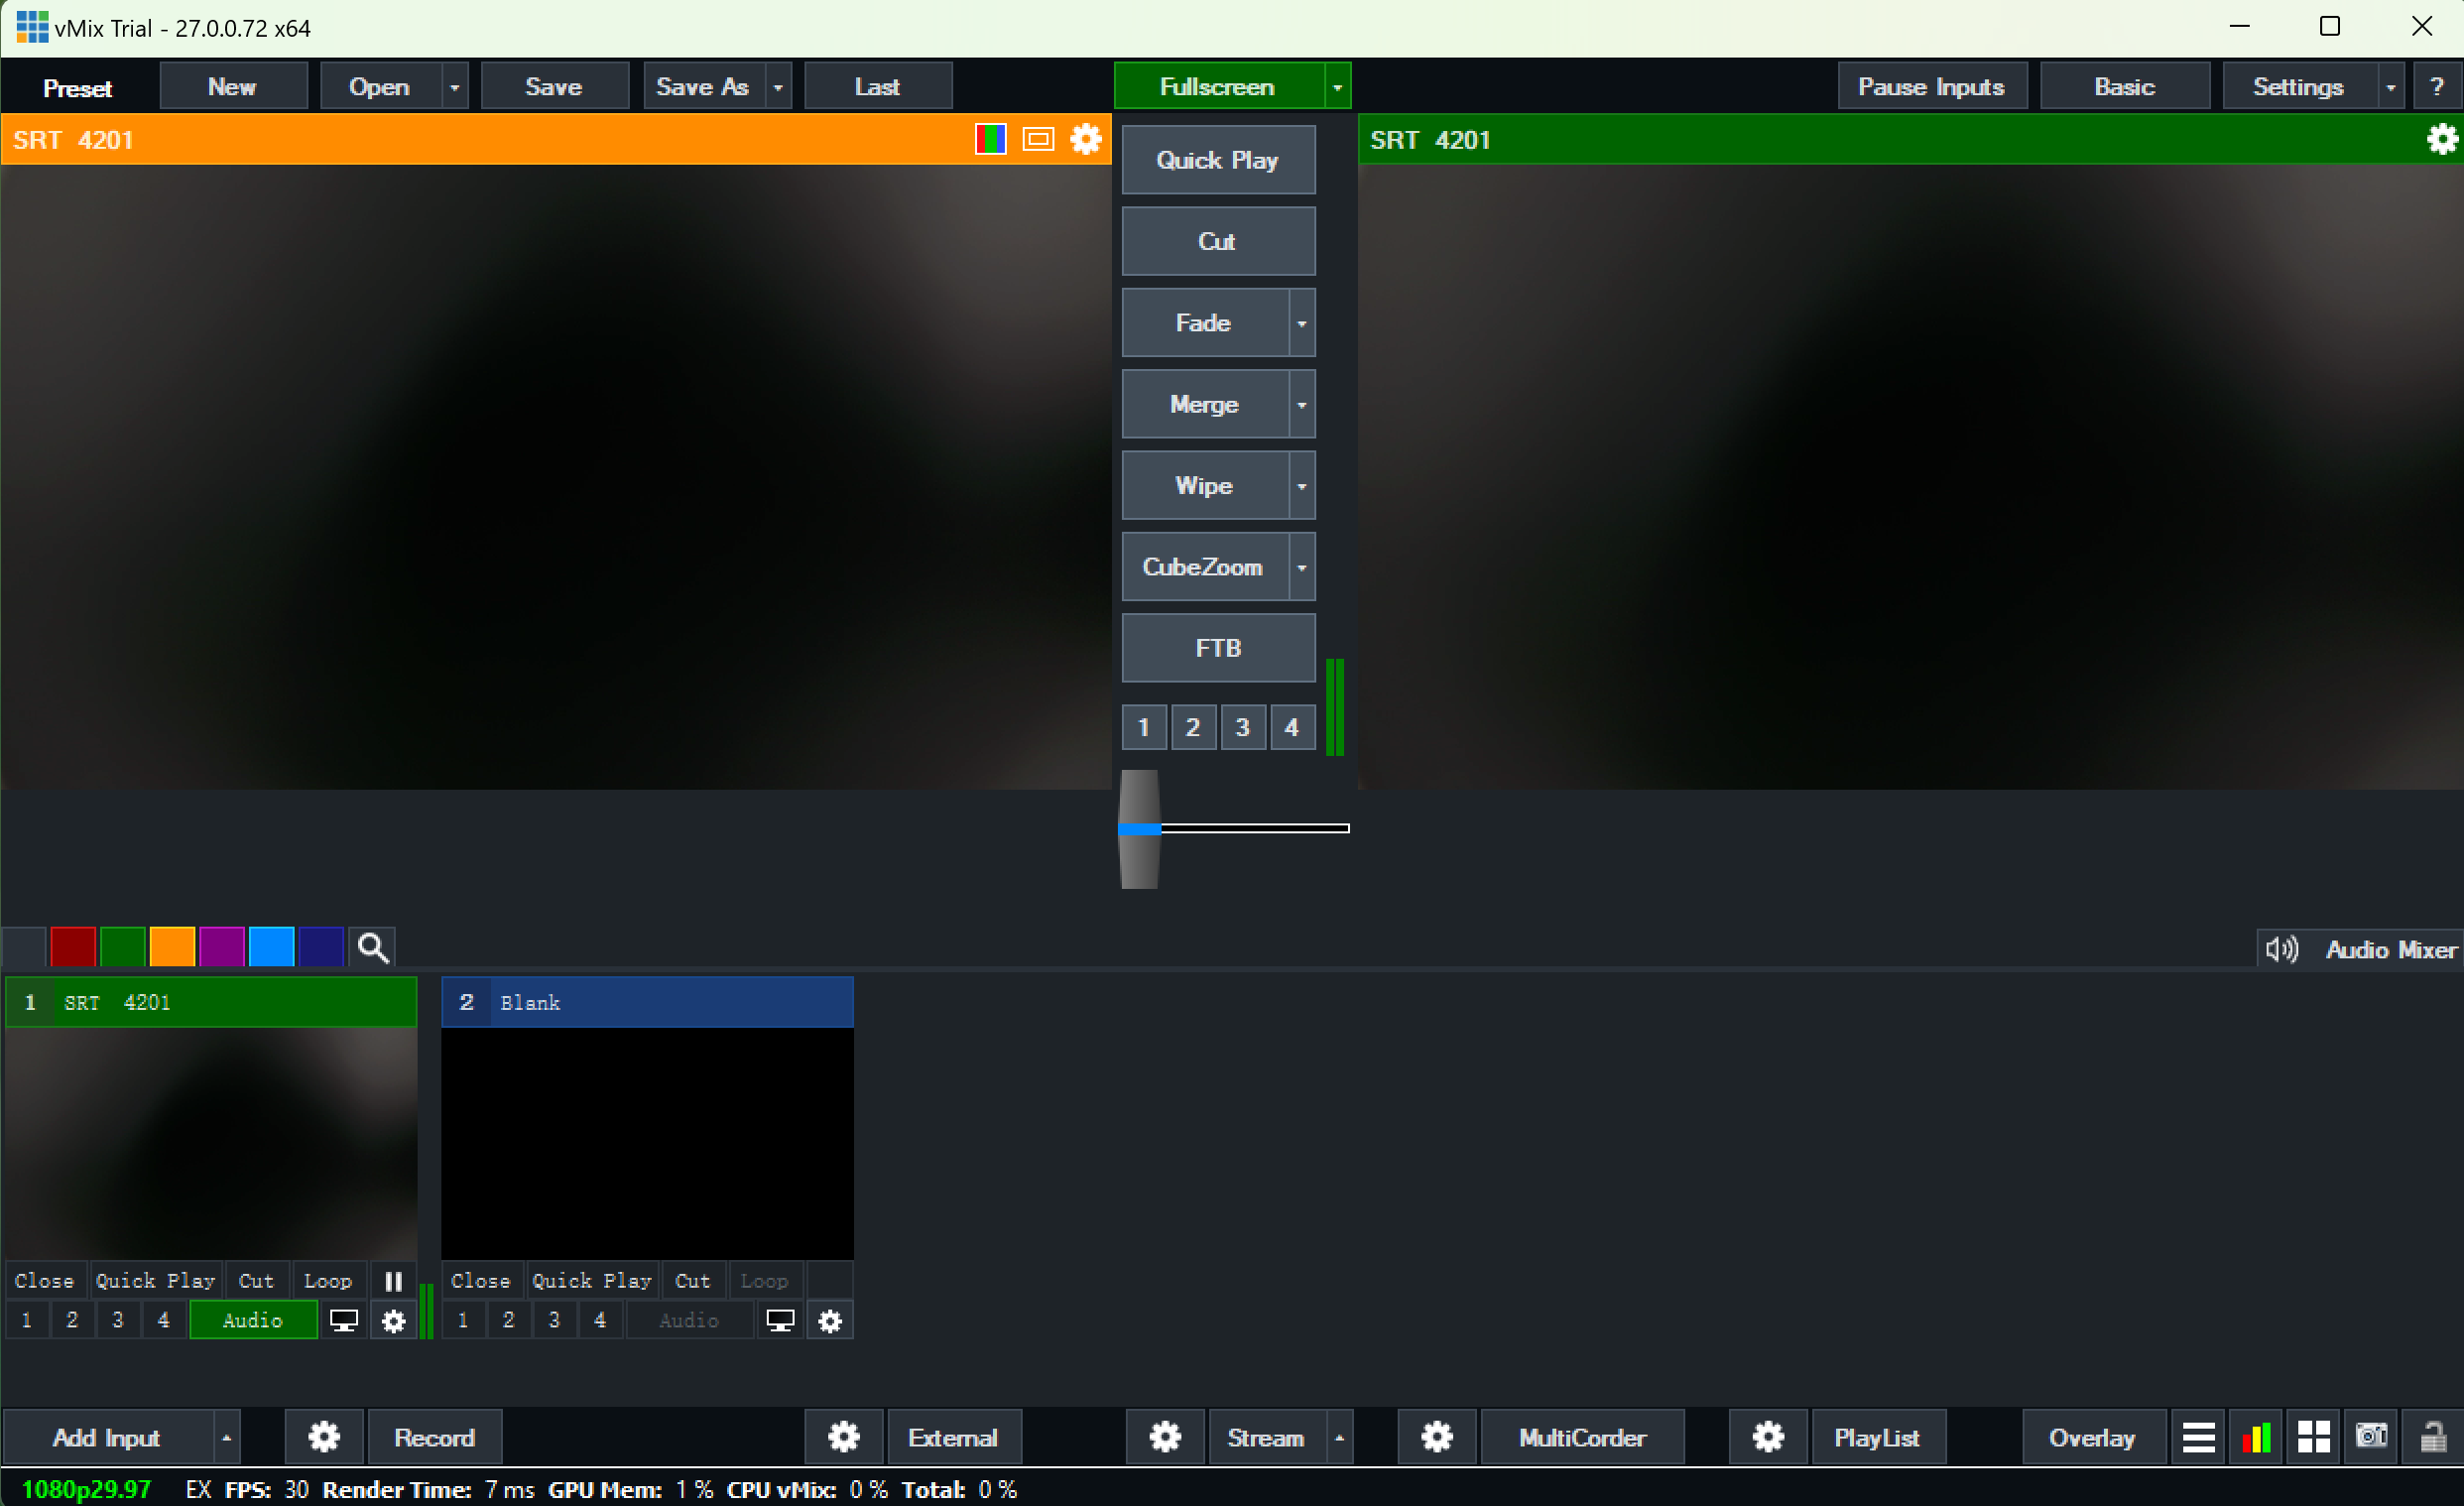
Task: Open PlayList settings gear
Action: [x=1767, y=1437]
